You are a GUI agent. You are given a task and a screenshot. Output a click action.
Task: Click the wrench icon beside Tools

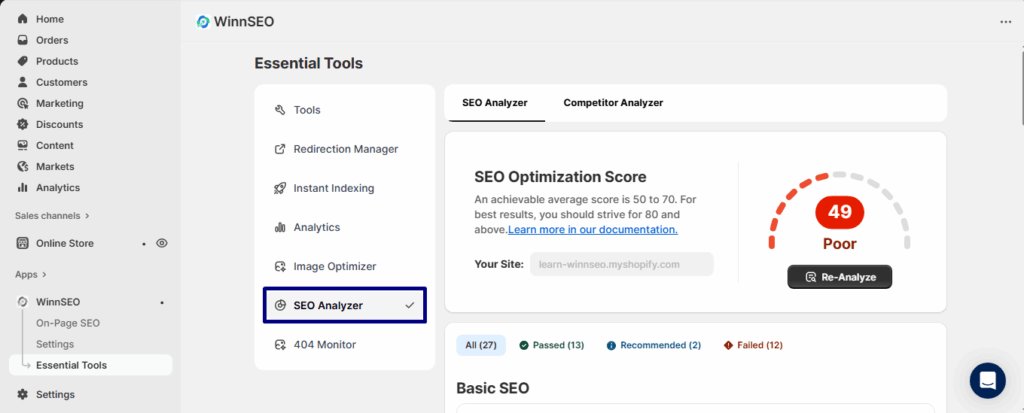point(280,110)
